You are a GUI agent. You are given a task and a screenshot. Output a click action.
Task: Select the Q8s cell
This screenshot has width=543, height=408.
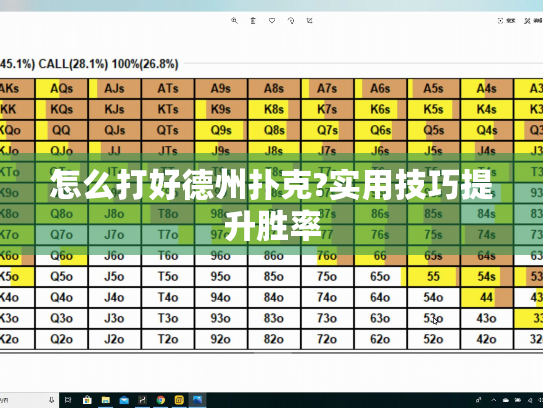click(x=274, y=130)
